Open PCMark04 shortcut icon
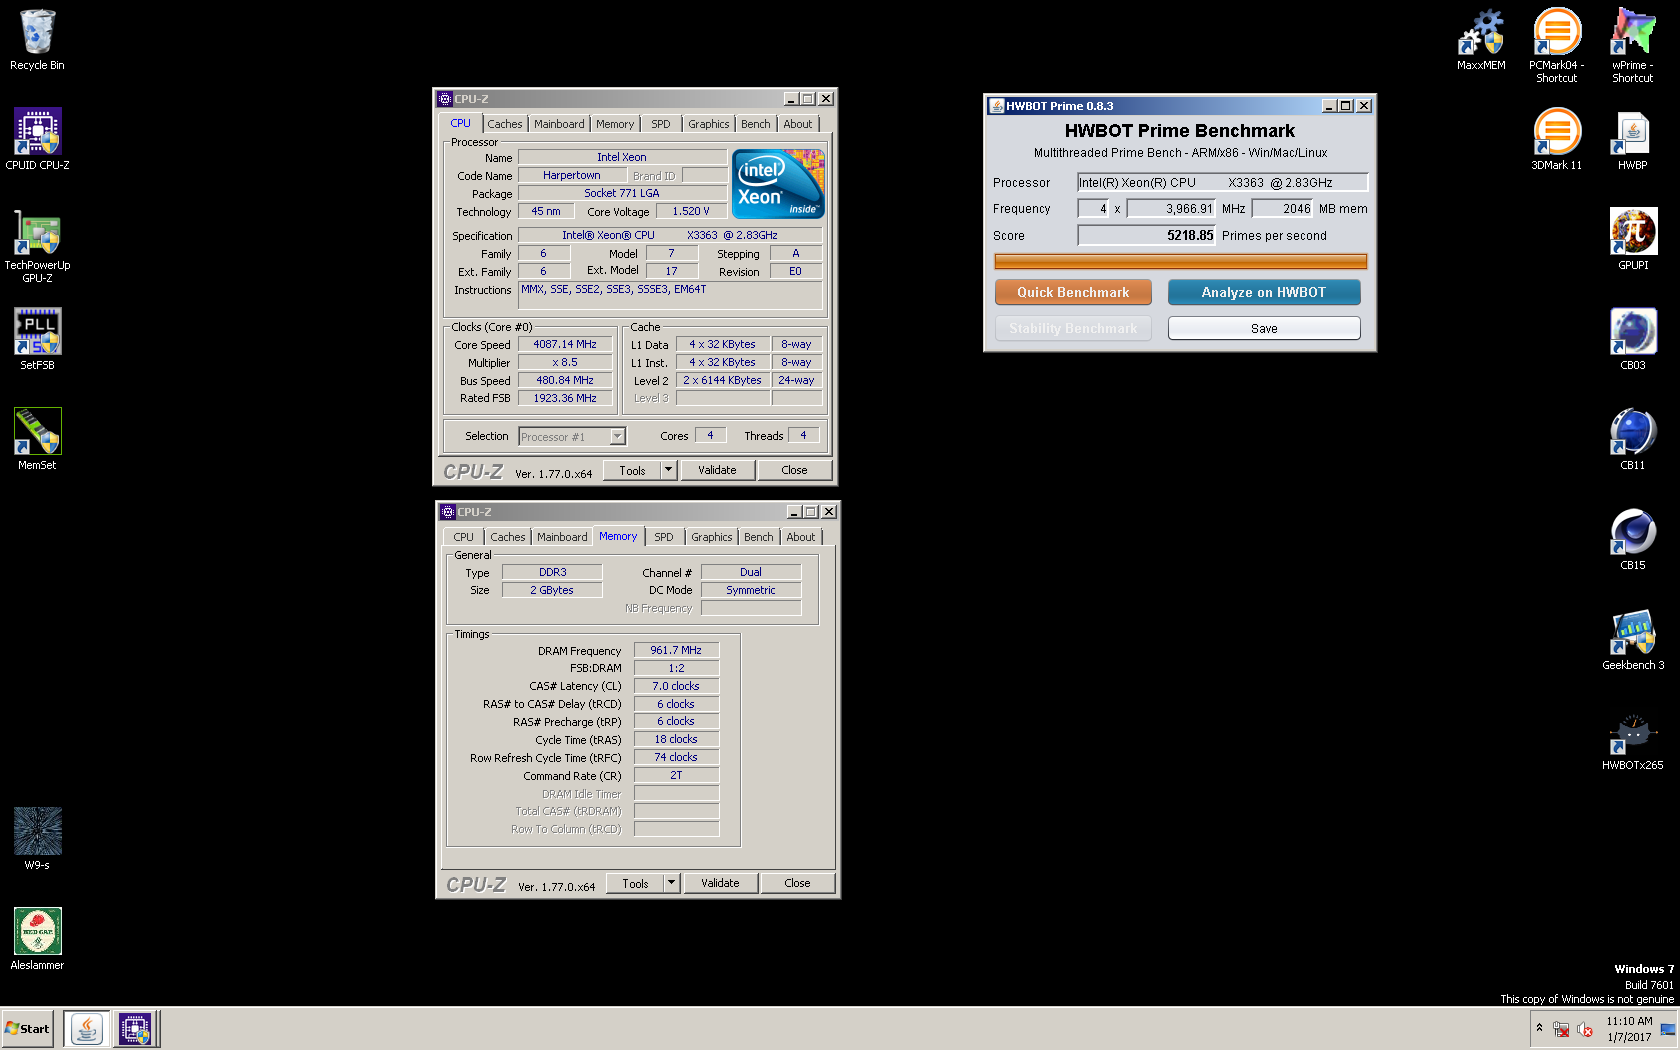Image resolution: width=1680 pixels, height=1050 pixels. [1557, 45]
